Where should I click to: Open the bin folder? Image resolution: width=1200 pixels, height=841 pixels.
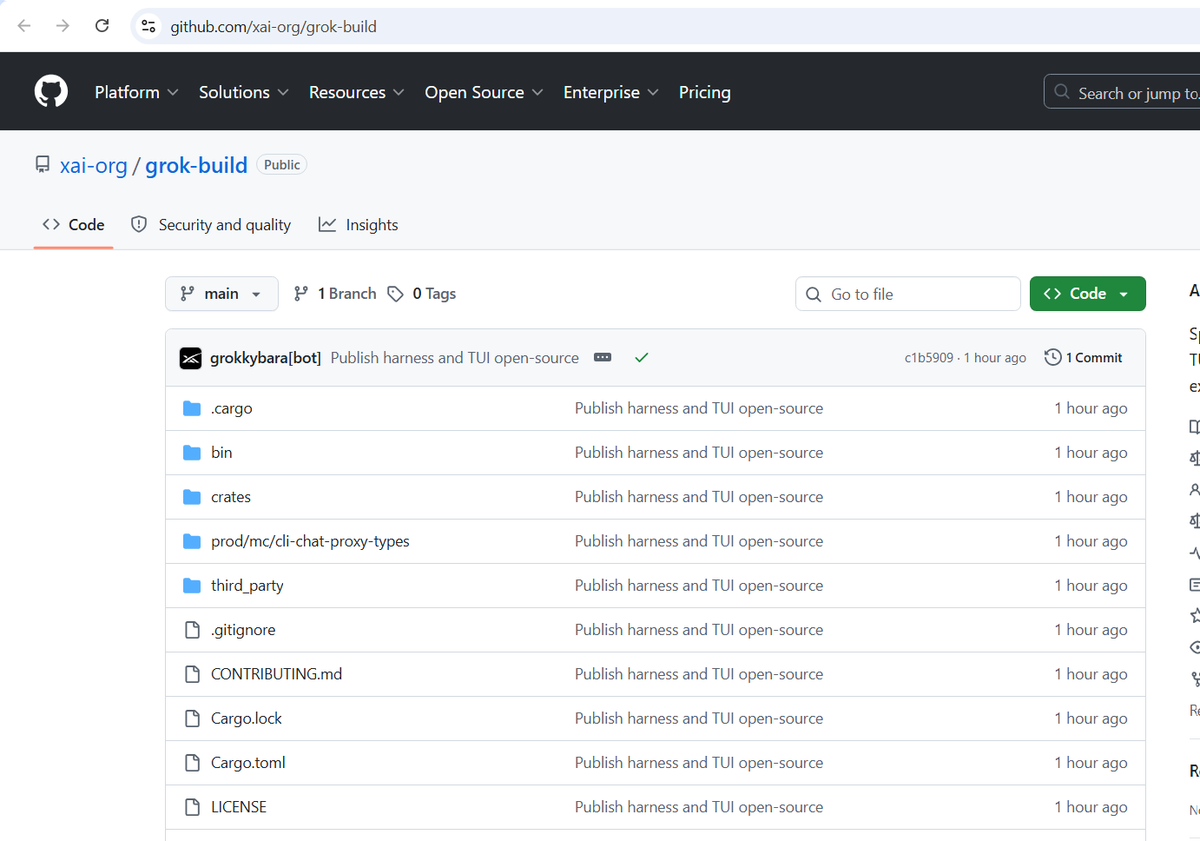(222, 453)
